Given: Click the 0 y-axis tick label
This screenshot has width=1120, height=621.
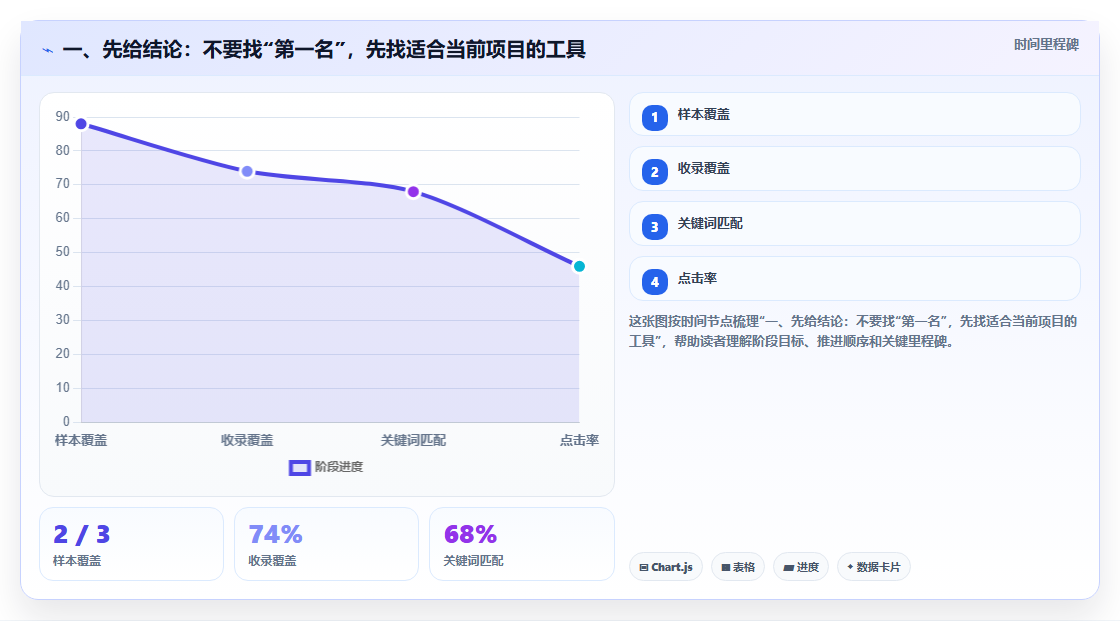Looking at the screenshot, I should point(66,422).
